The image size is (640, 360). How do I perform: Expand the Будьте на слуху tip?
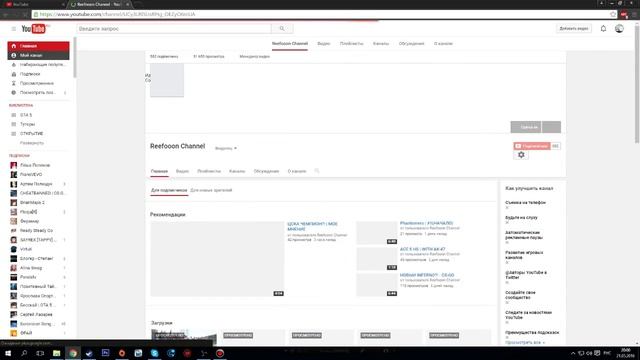click(521, 218)
